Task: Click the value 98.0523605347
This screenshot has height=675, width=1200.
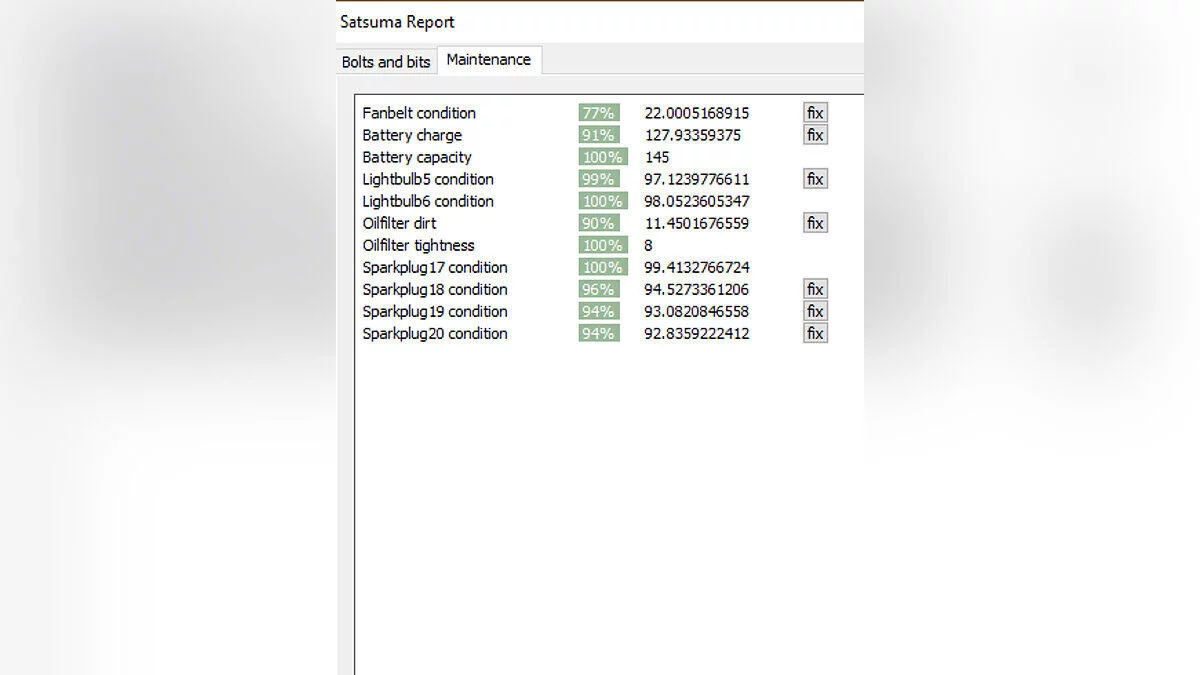Action: 697,201
